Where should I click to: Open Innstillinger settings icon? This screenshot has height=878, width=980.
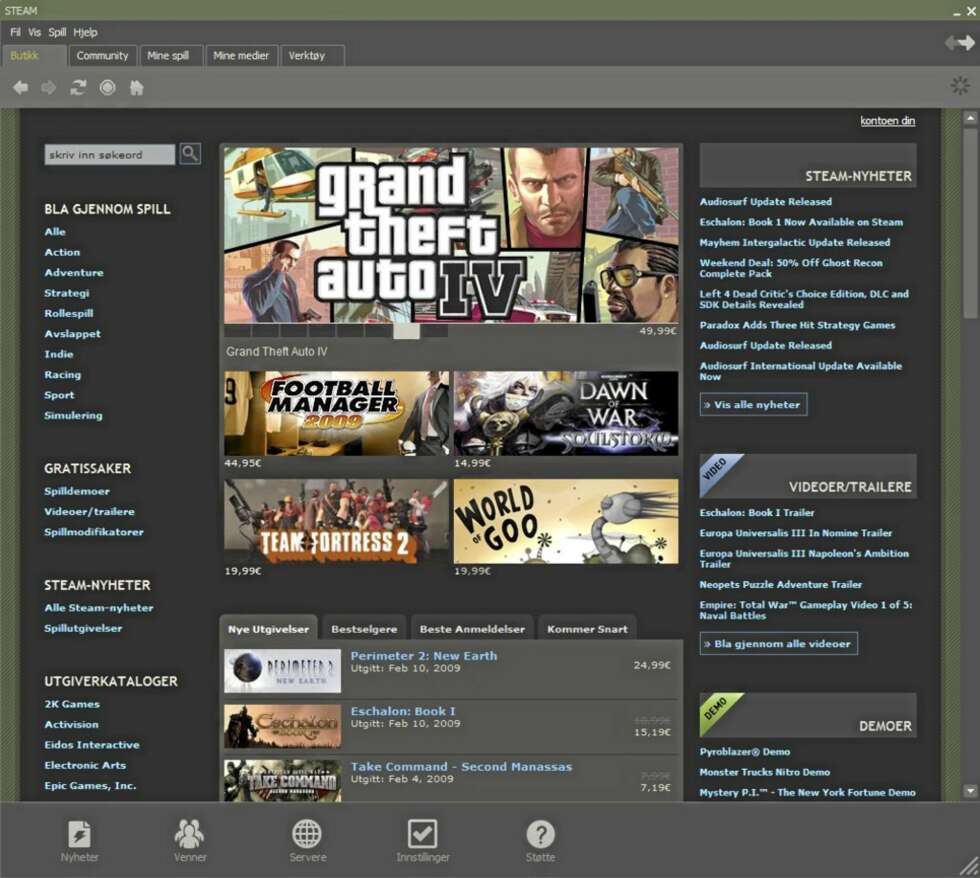point(422,841)
